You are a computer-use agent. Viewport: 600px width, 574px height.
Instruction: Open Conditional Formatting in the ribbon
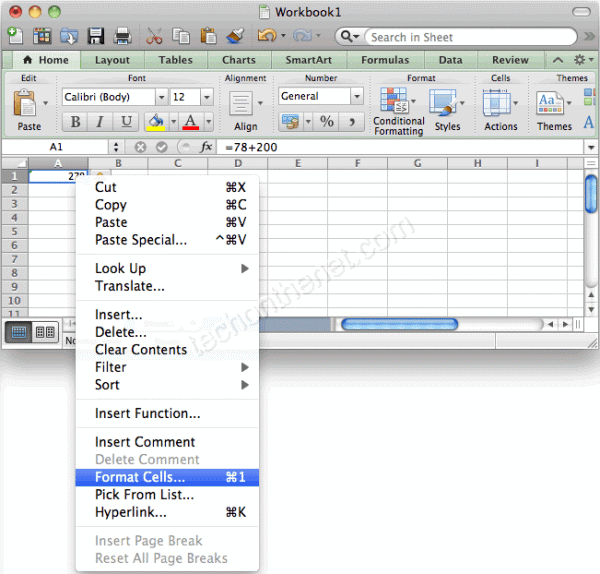coord(398,110)
